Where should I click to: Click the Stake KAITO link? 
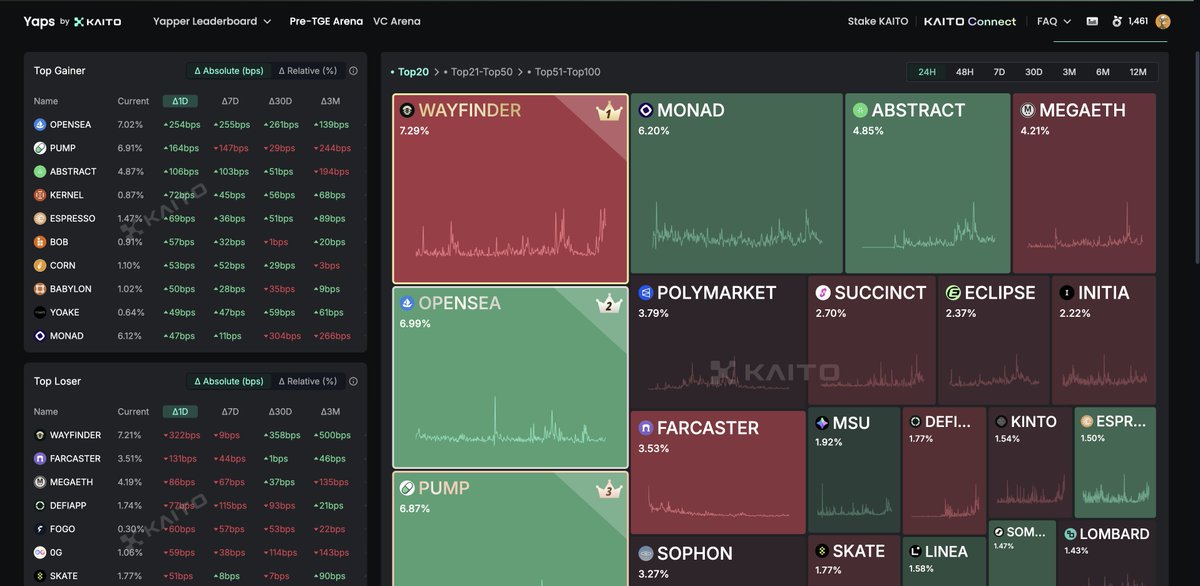[877, 21]
